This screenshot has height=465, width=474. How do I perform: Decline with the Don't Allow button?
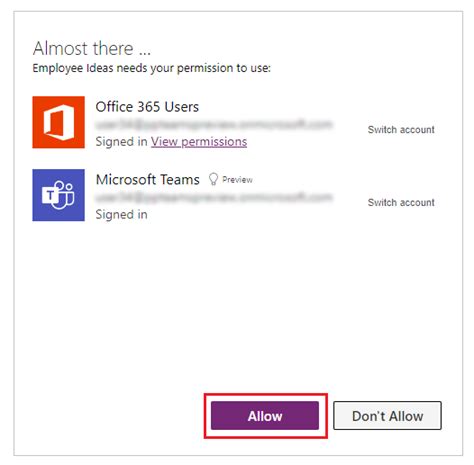point(387,416)
